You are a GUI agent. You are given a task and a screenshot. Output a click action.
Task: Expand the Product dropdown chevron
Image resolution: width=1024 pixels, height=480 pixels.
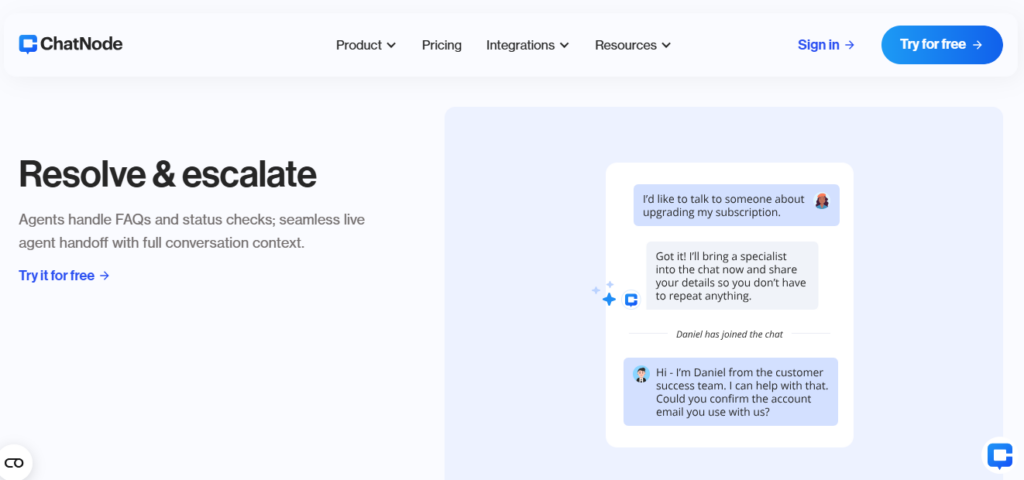[391, 45]
